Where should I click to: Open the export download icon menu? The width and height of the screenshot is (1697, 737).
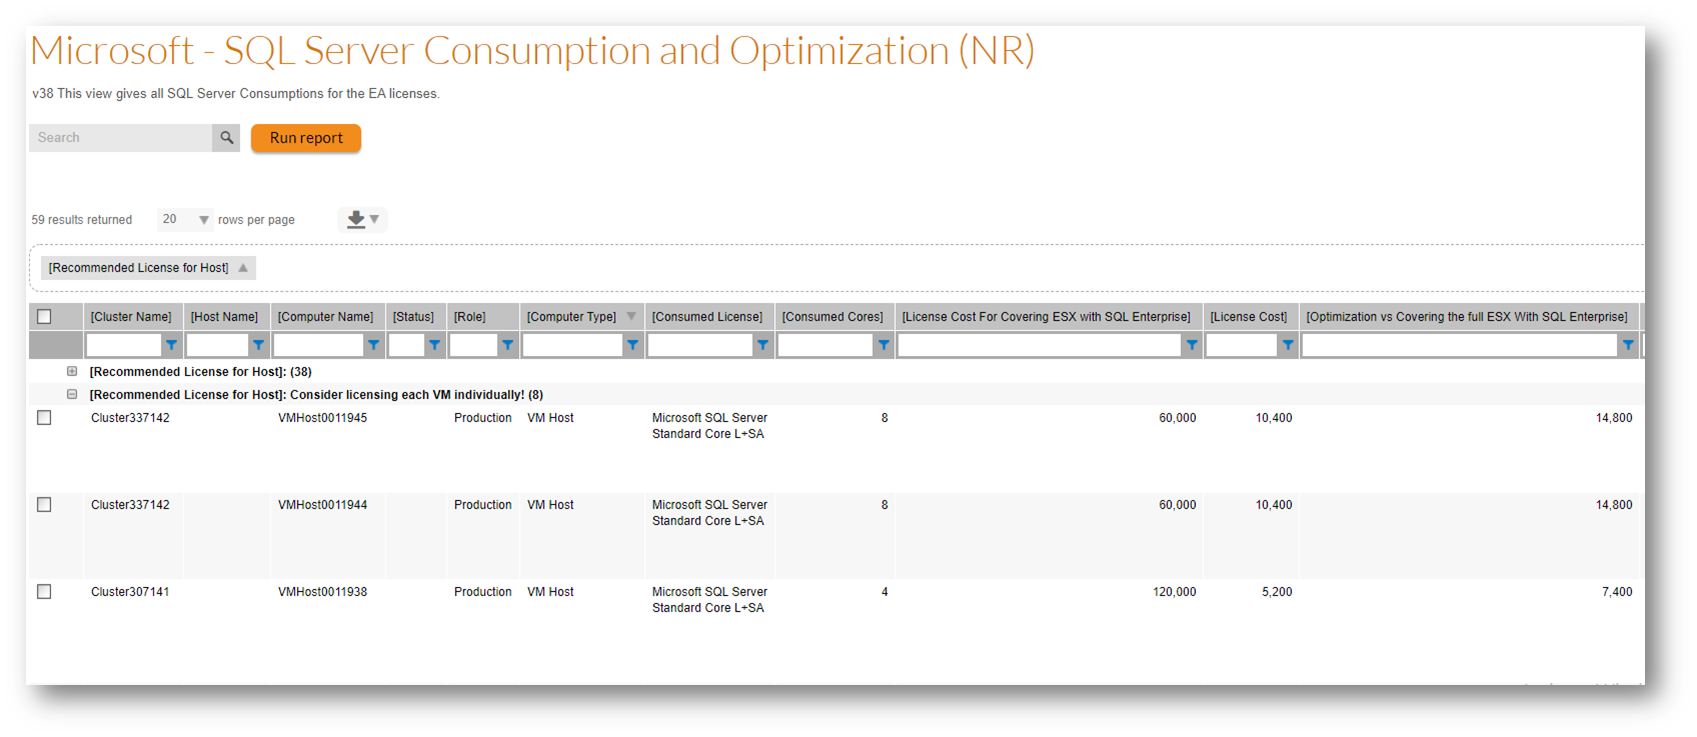click(x=362, y=219)
